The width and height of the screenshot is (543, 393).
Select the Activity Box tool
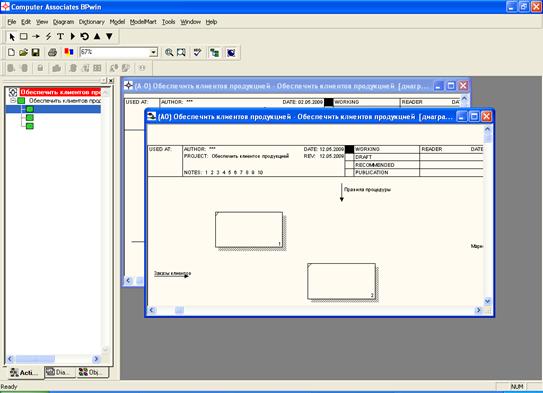(x=24, y=36)
